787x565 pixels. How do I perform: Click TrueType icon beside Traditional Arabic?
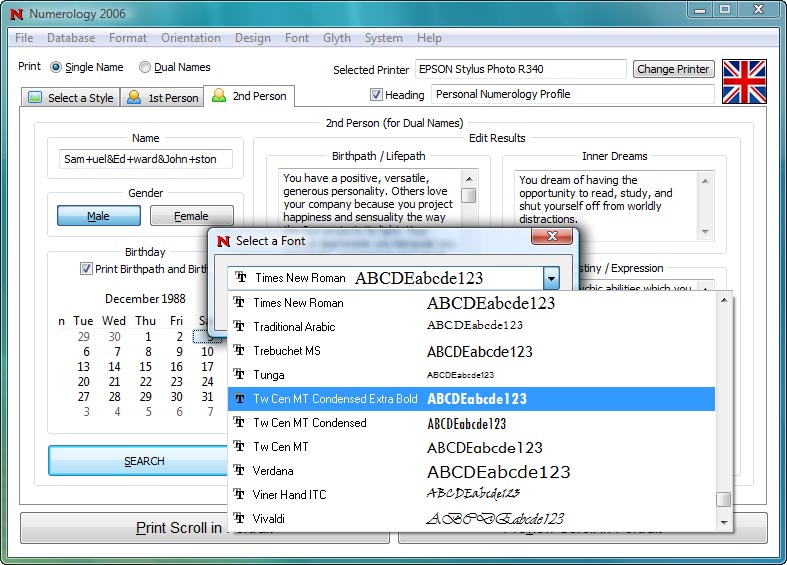coord(239,326)
